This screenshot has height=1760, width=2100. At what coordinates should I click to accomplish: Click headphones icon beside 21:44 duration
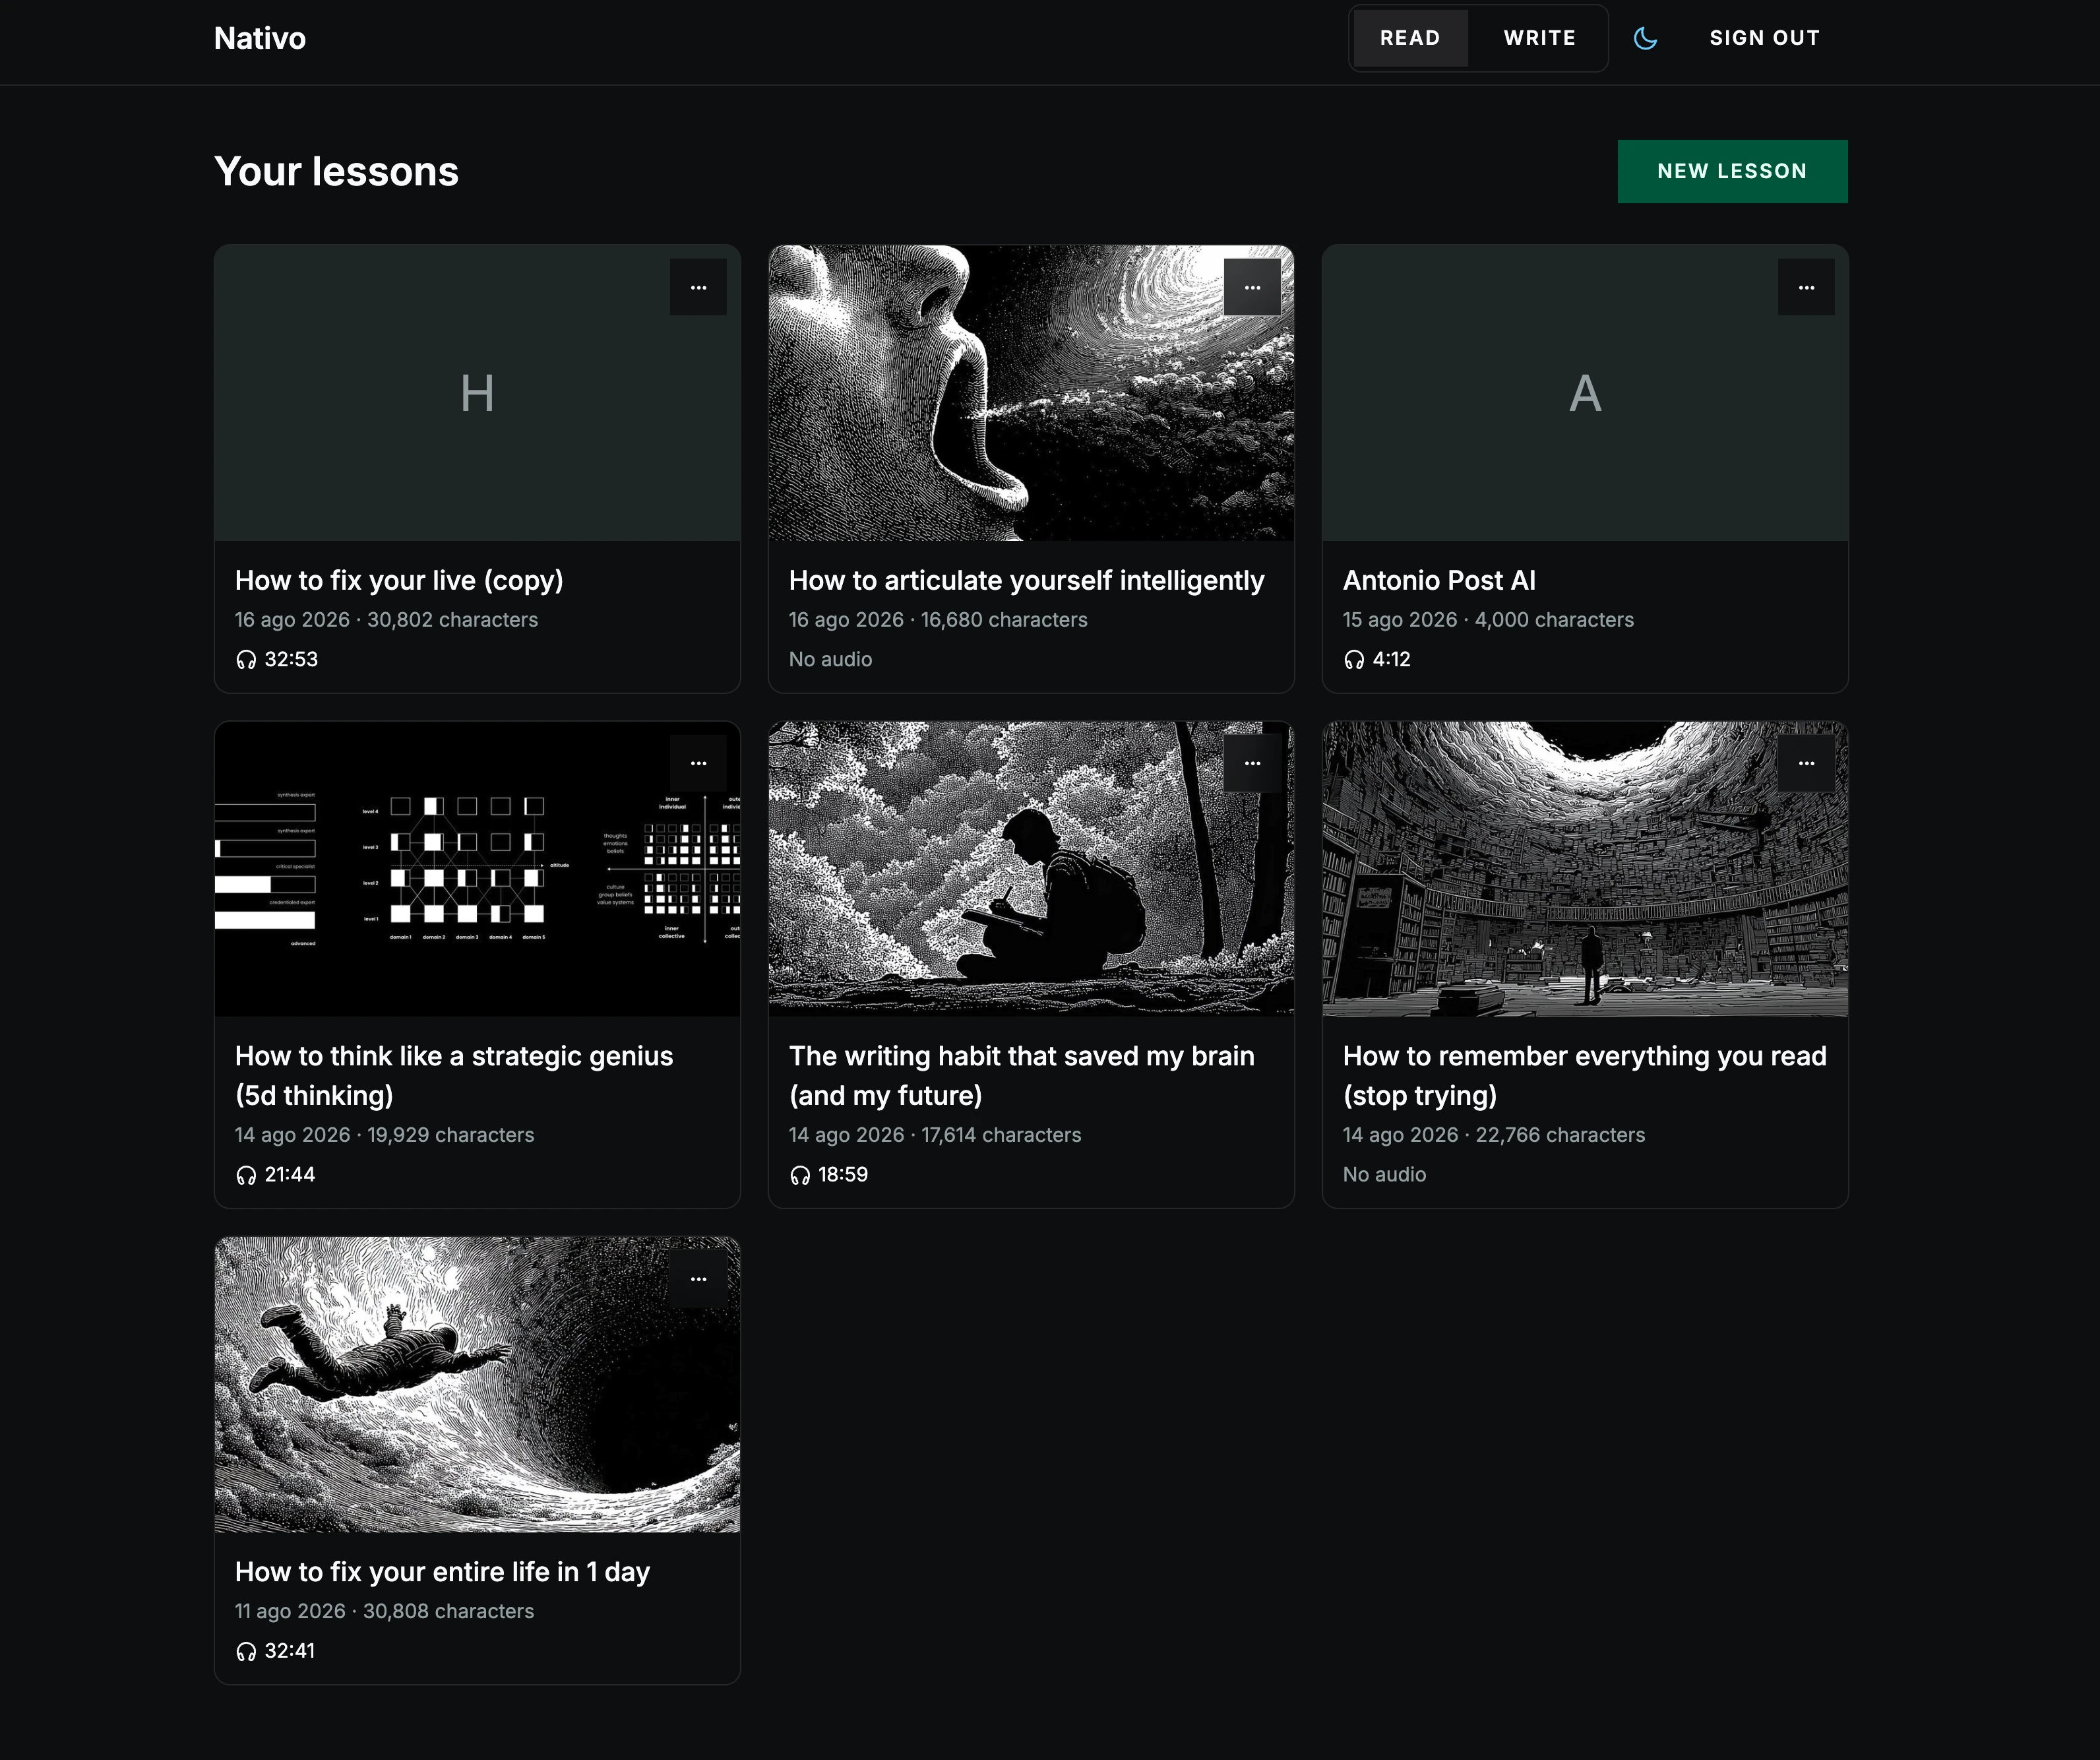pyautogui.click(x=246, y=1175)
